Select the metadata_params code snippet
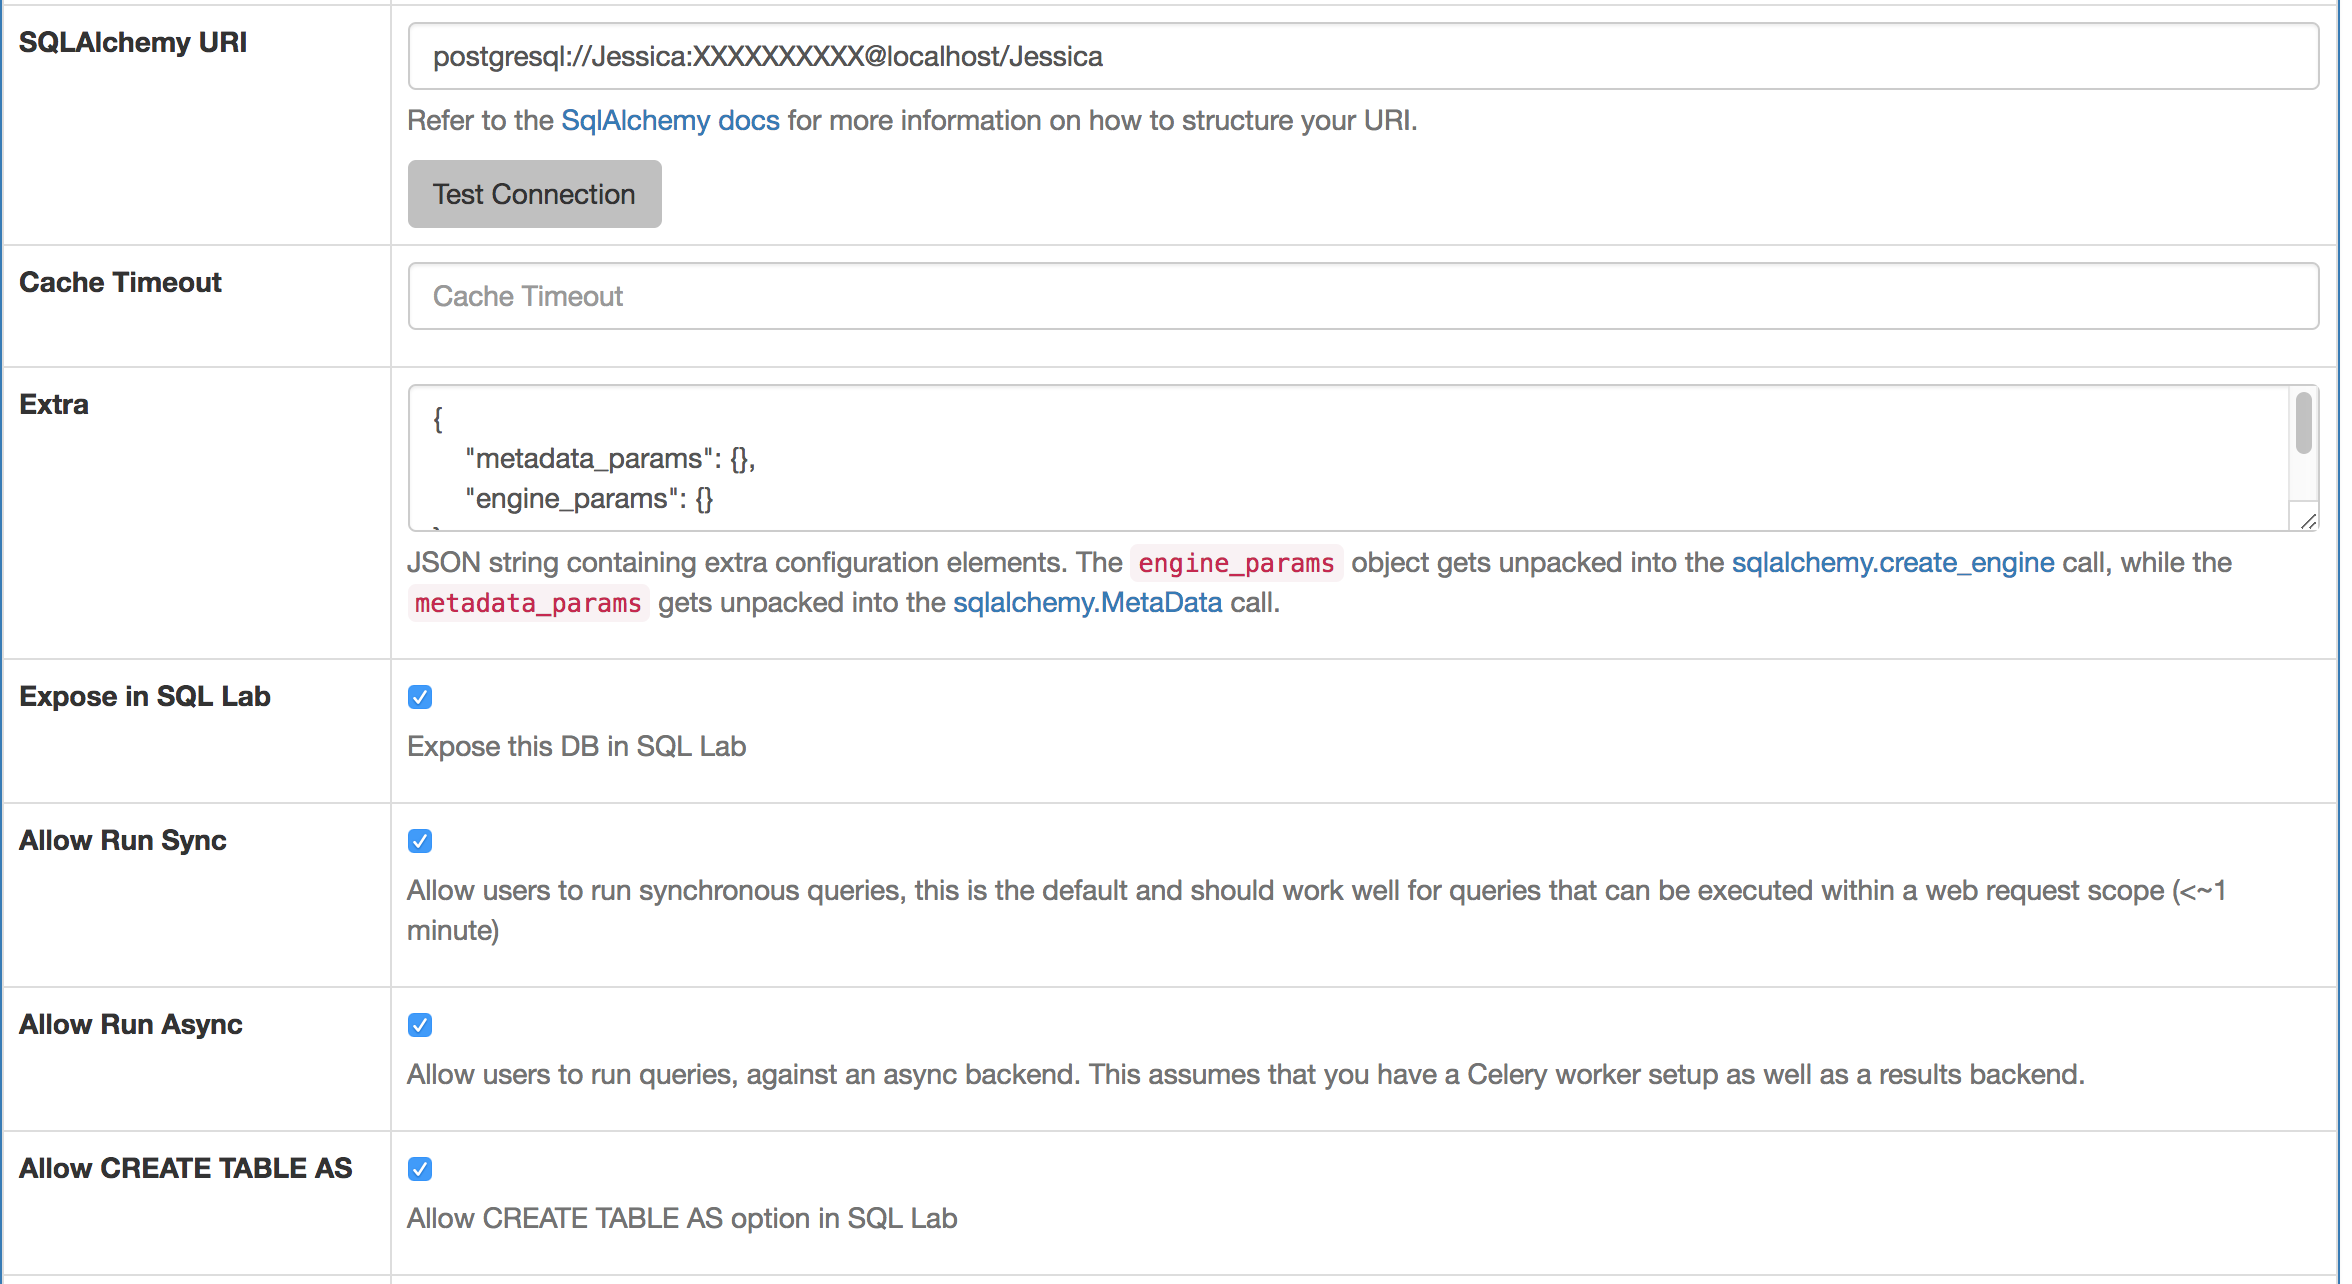Image resolution: width=2352 pixels, height=1284 pixels. click(x=528, y=602)
